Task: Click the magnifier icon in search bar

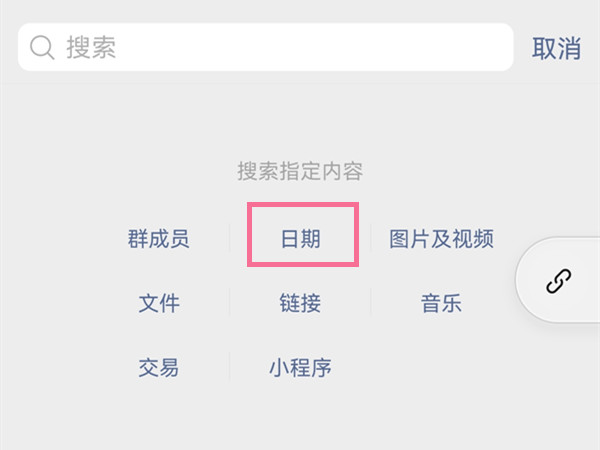Action: 42,48
